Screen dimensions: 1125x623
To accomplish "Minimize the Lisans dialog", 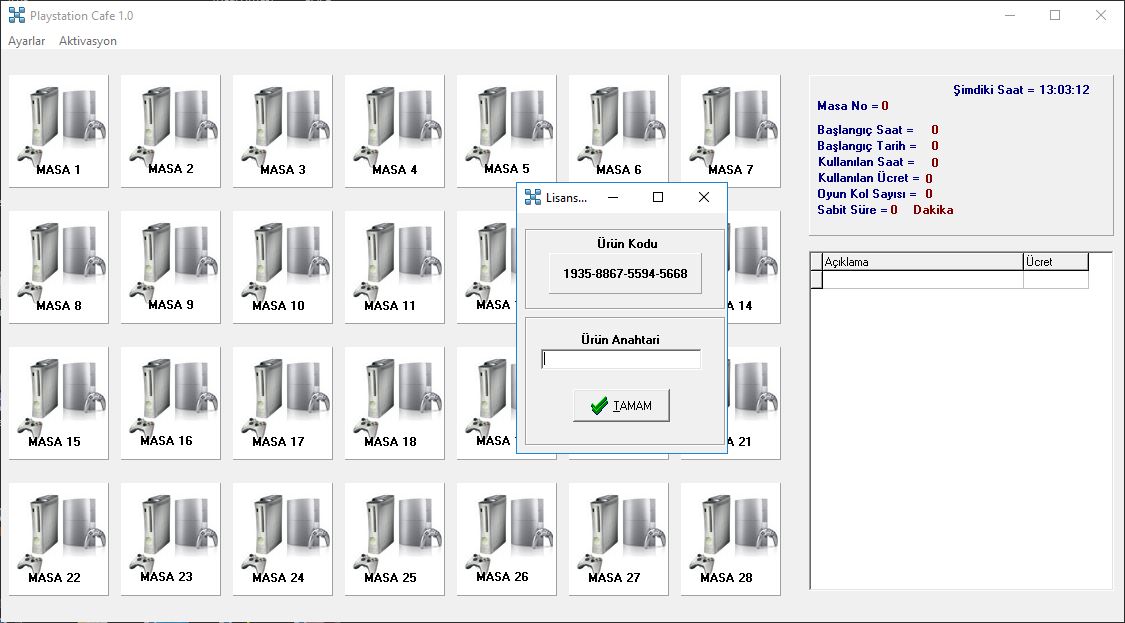I will [613, 197].
